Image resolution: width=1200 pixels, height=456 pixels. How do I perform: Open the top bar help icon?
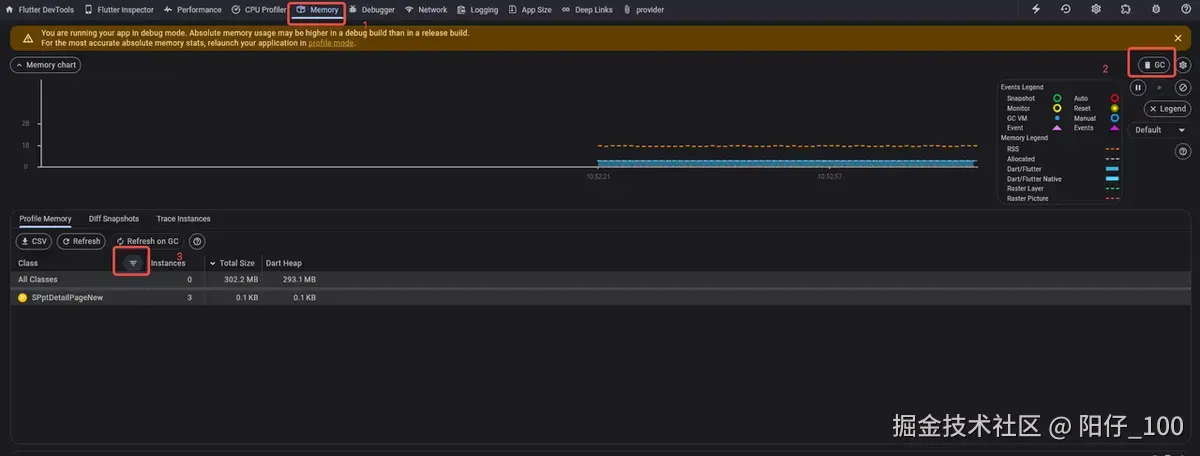[1185, 9]
